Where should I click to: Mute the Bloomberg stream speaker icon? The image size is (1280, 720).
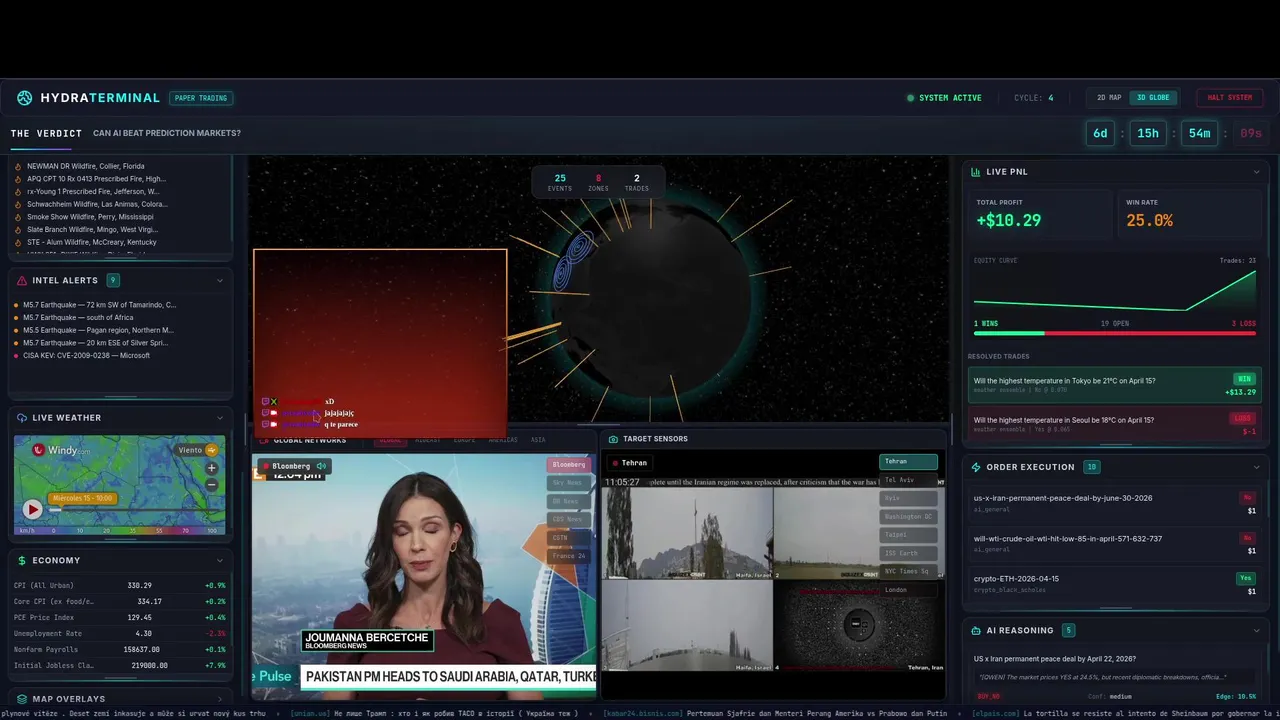tap(321, 466)
